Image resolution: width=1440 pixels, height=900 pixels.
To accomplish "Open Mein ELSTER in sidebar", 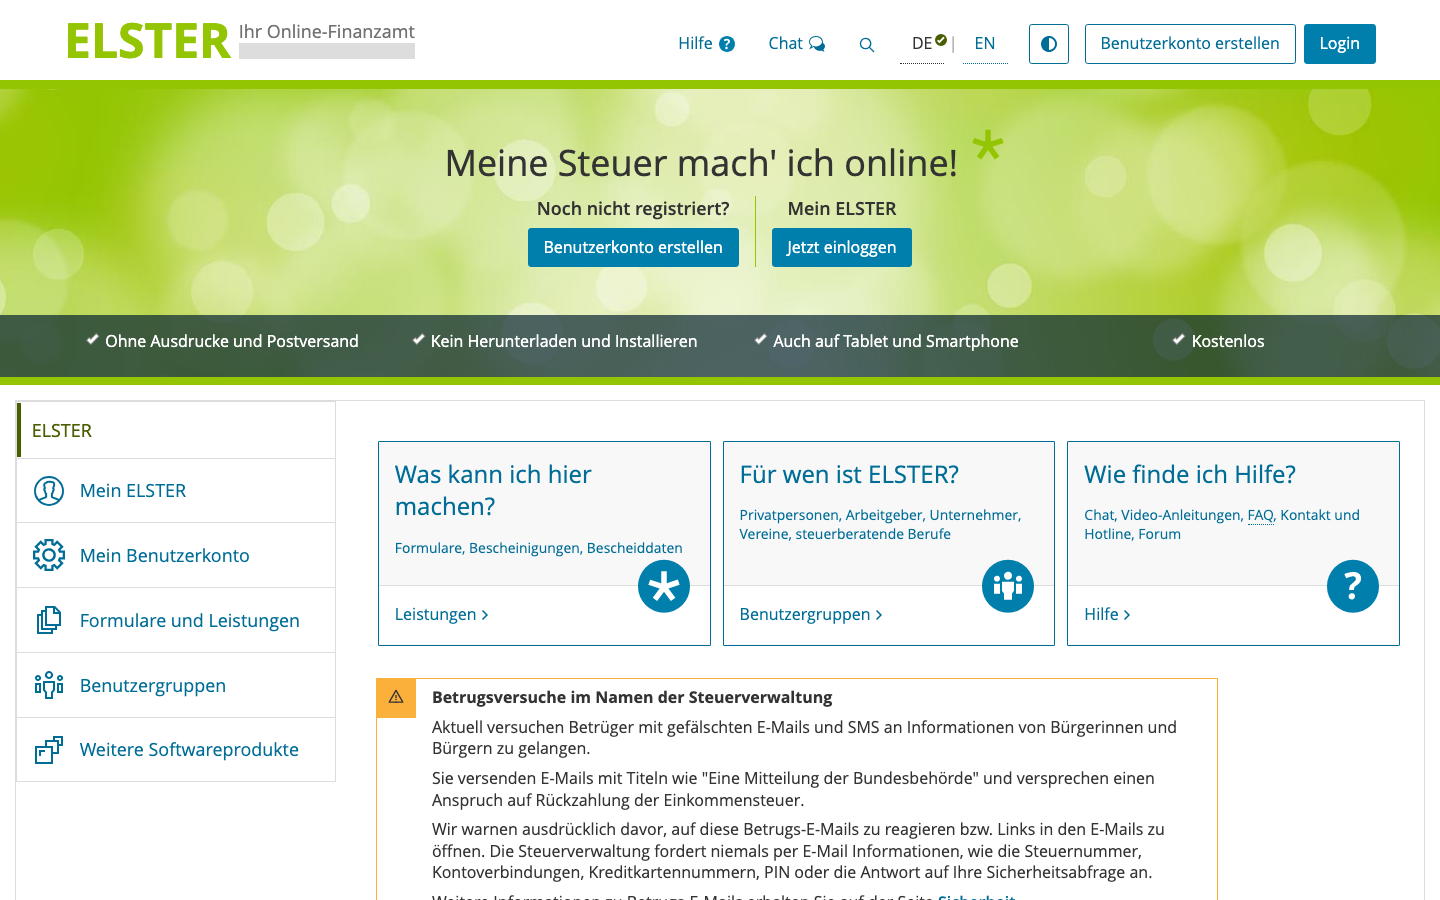I will [x=176, y=491].
